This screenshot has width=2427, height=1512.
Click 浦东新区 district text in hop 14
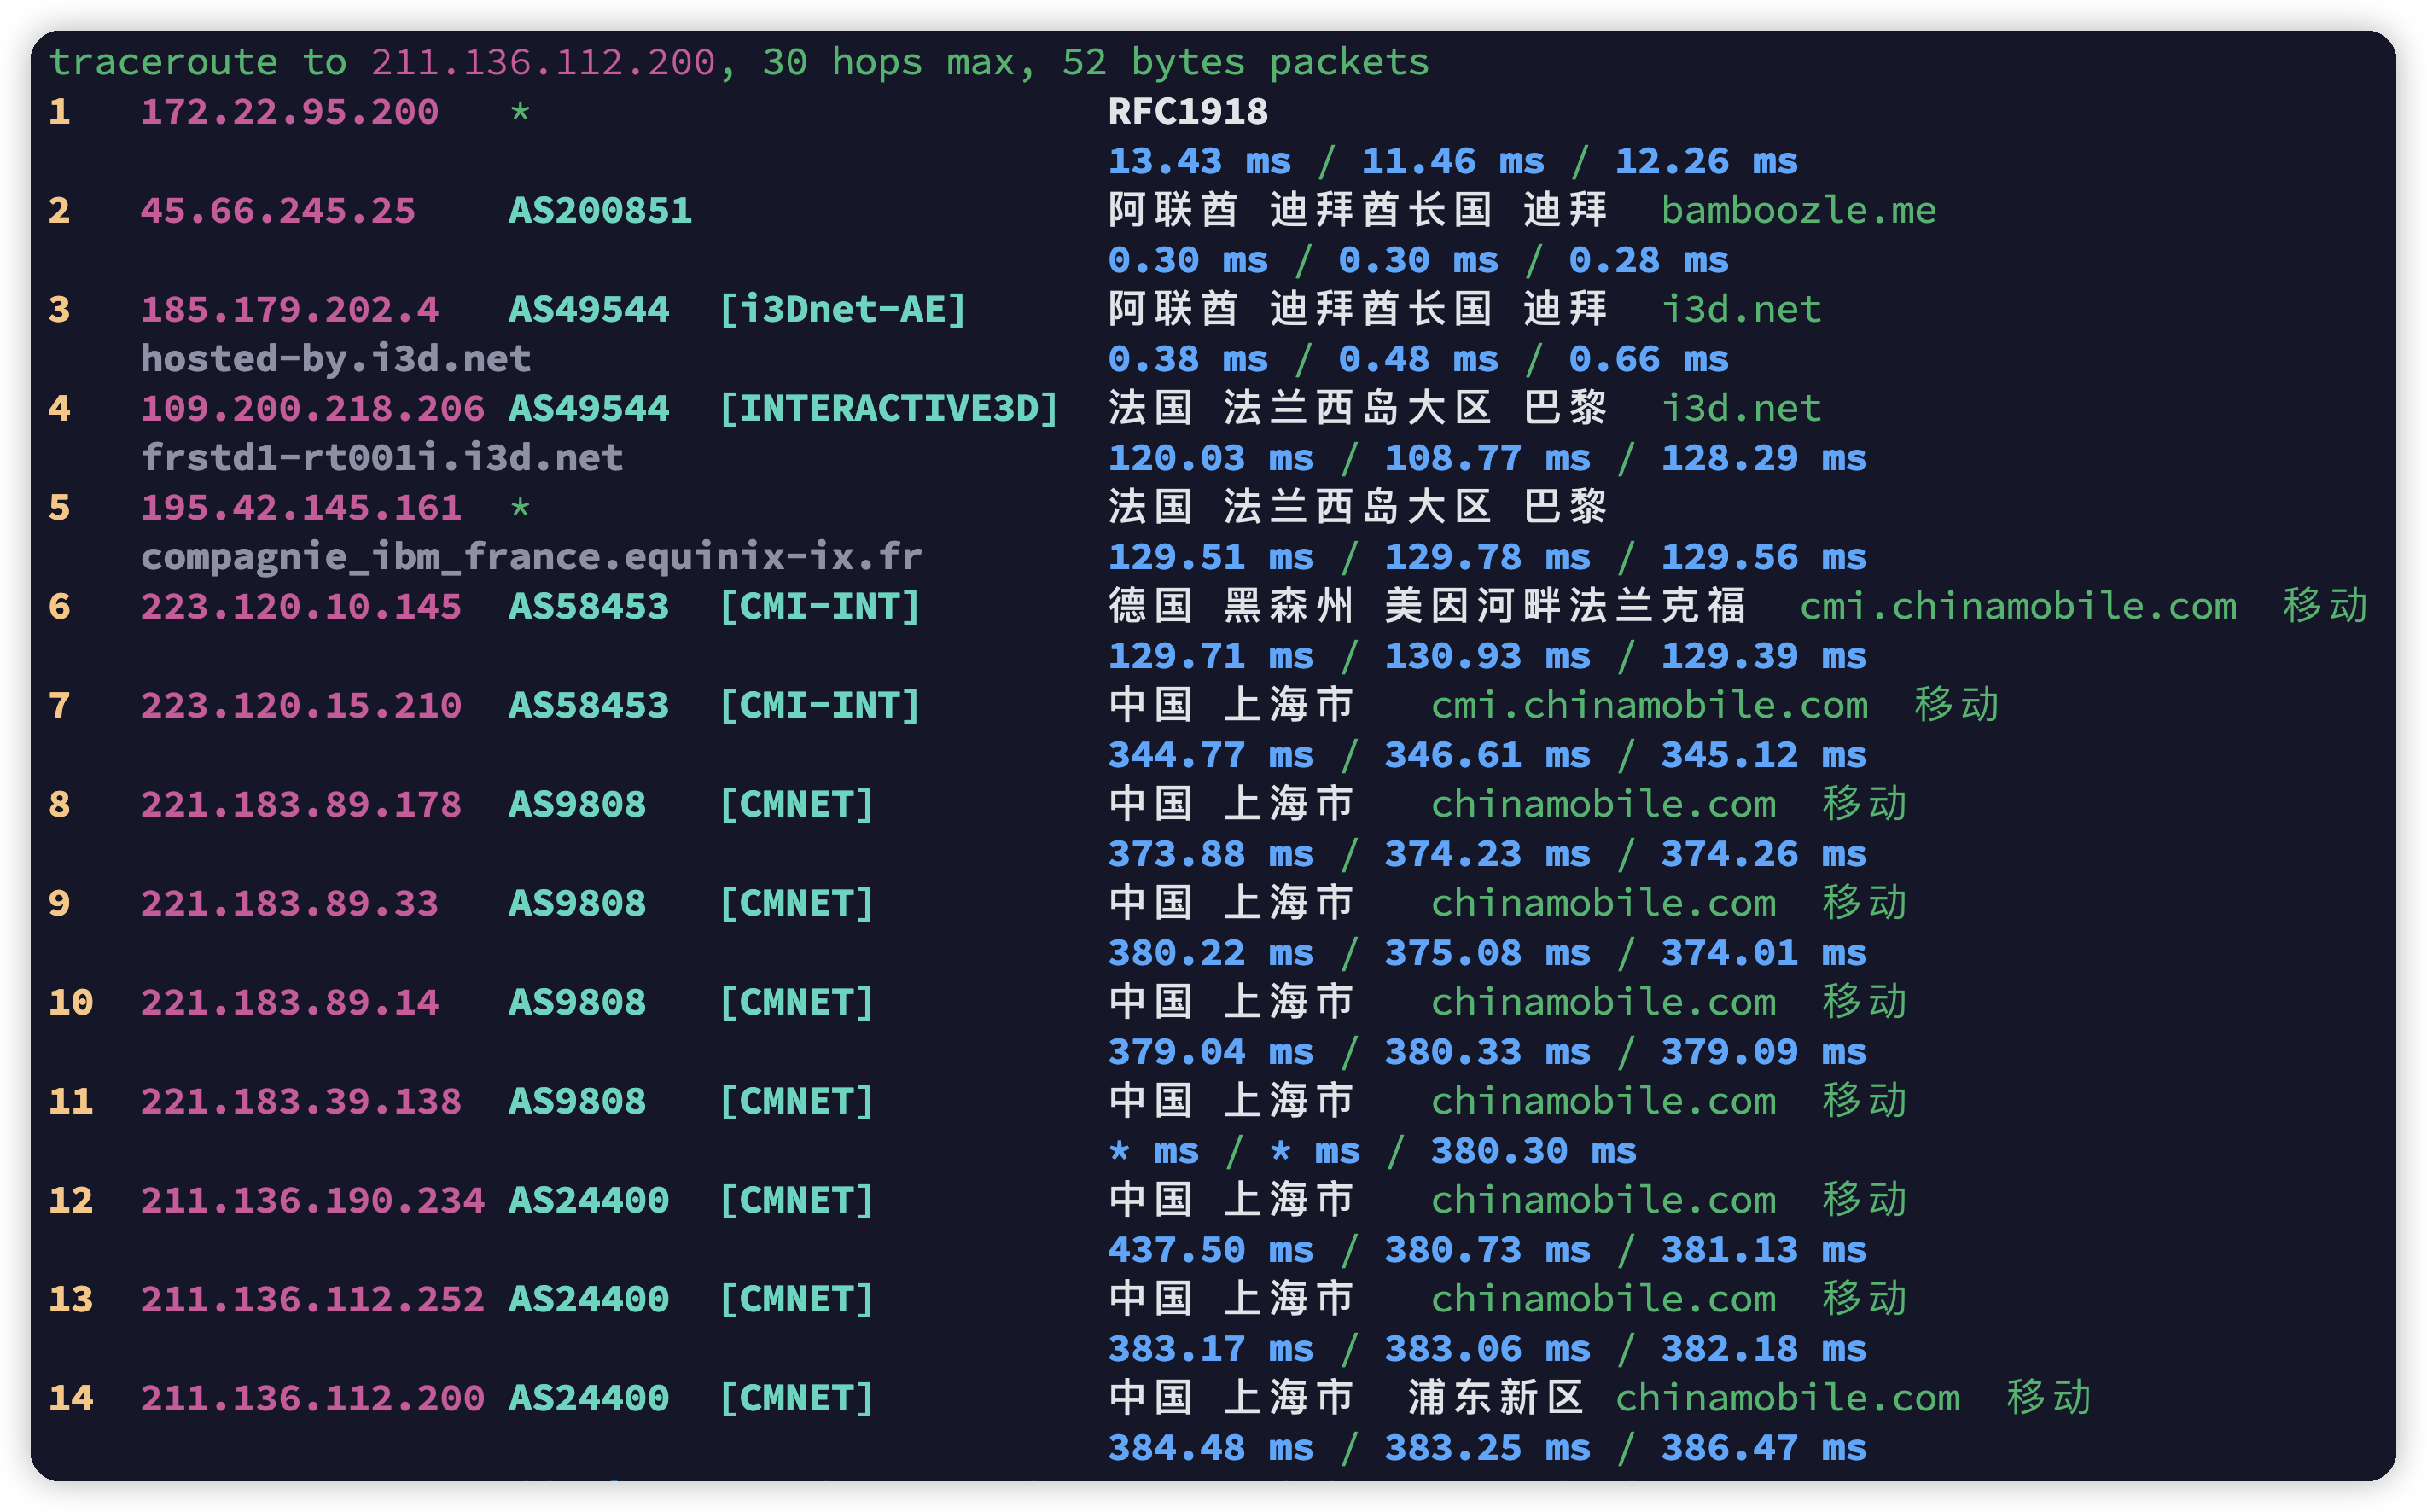[1496, 1398]
